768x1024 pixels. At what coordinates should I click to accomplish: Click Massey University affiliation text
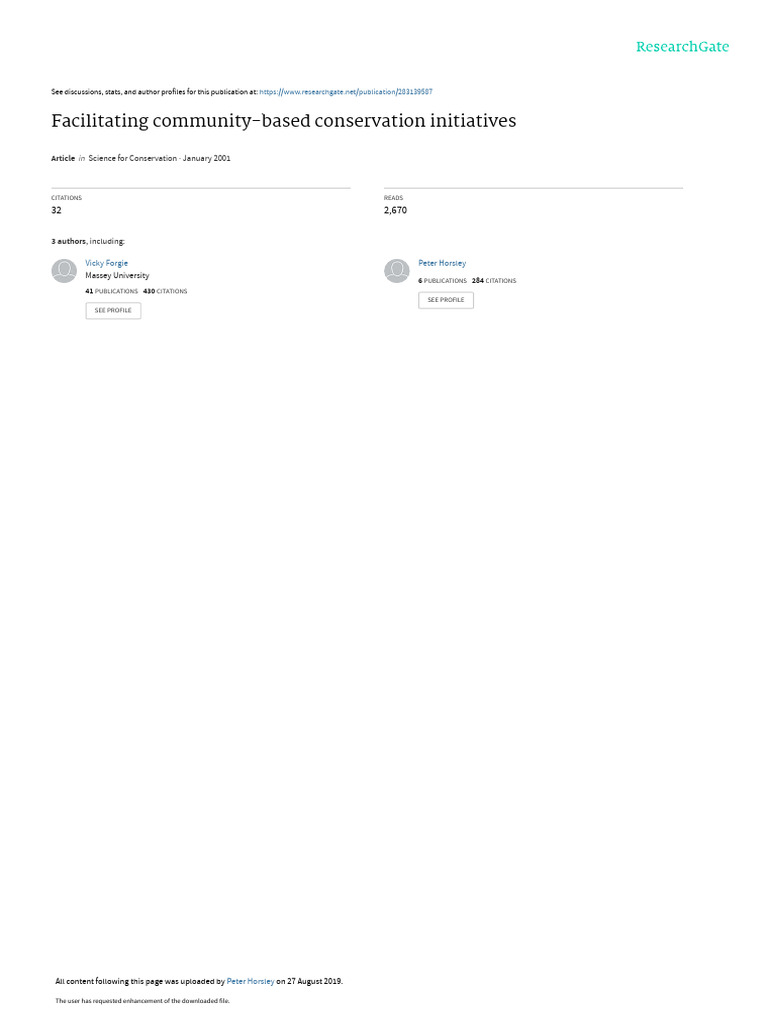(117, 276)
